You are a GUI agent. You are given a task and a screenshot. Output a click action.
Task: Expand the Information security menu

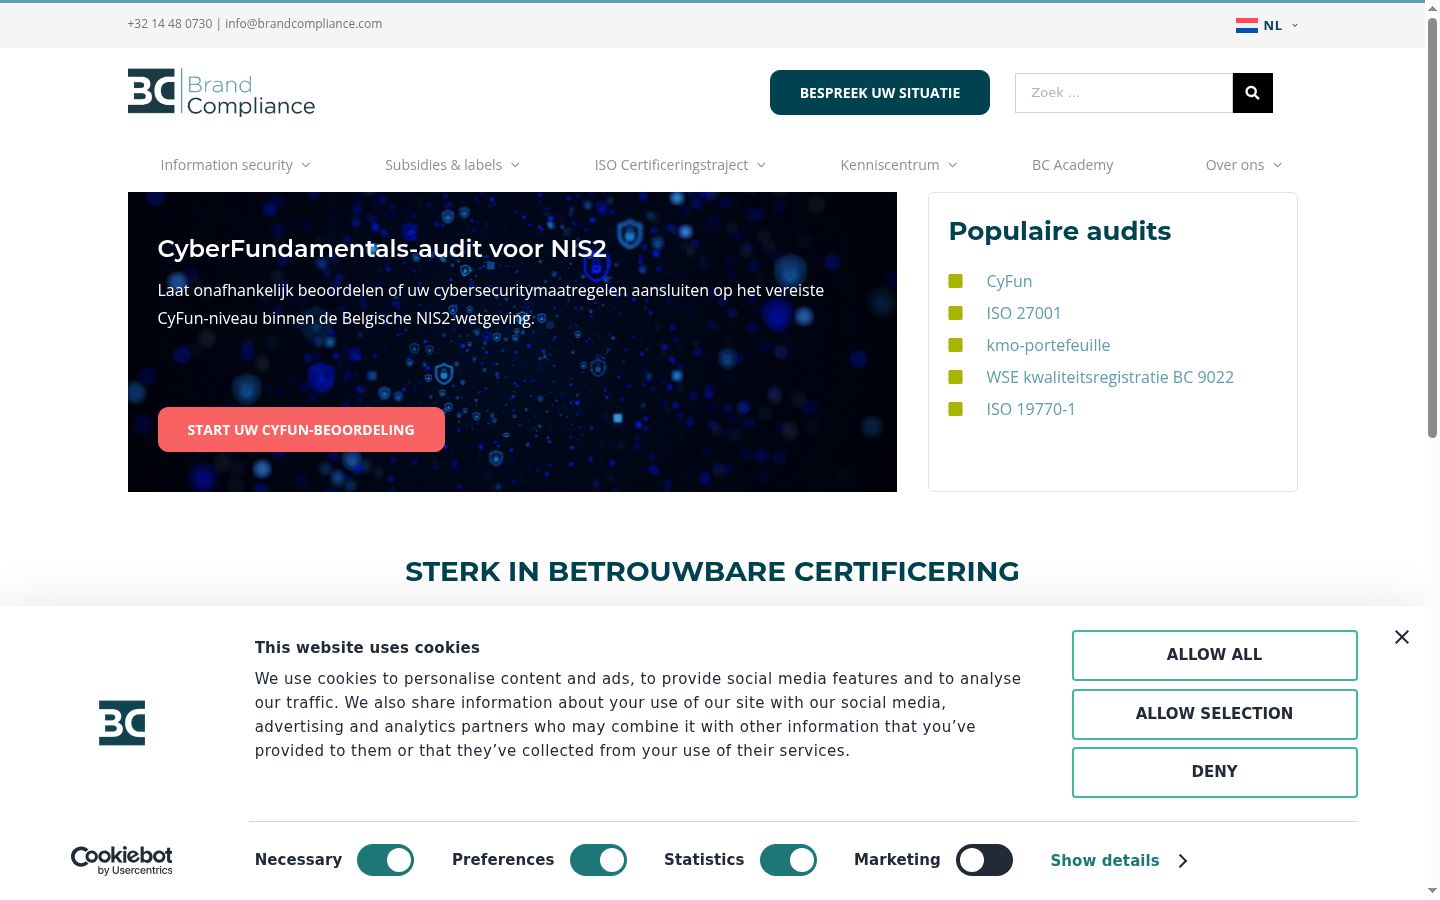pyautogui.click(x=235, y=165)
